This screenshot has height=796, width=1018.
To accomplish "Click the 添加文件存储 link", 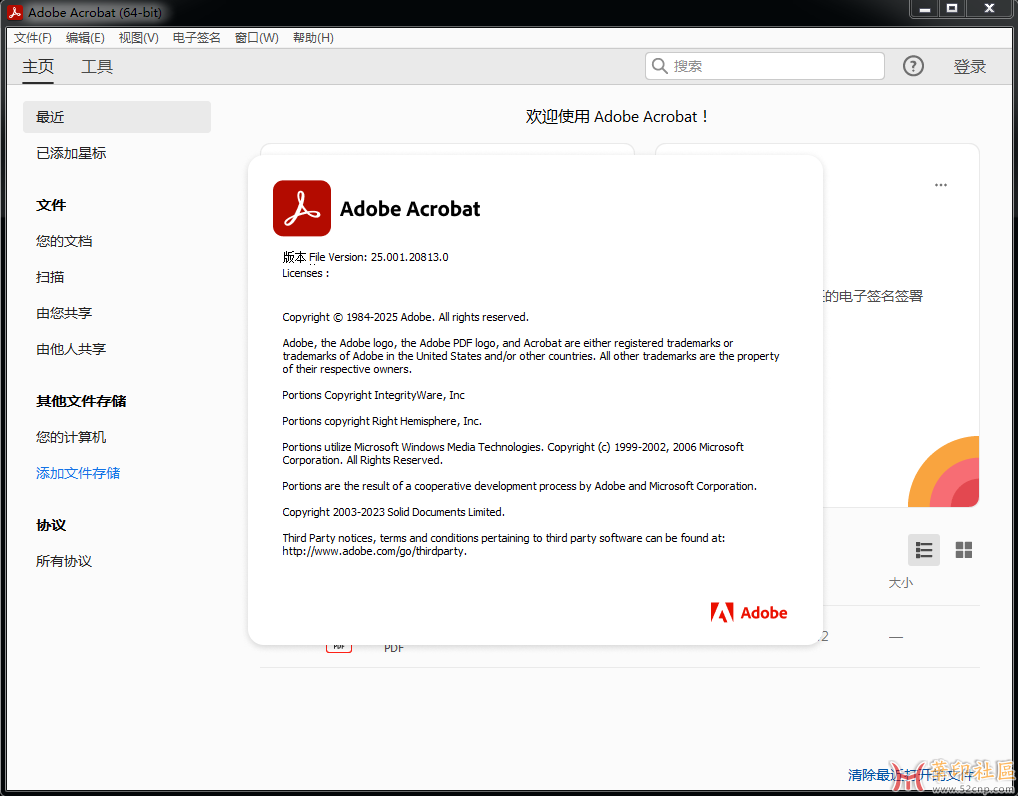I will (x=78, y=473).
